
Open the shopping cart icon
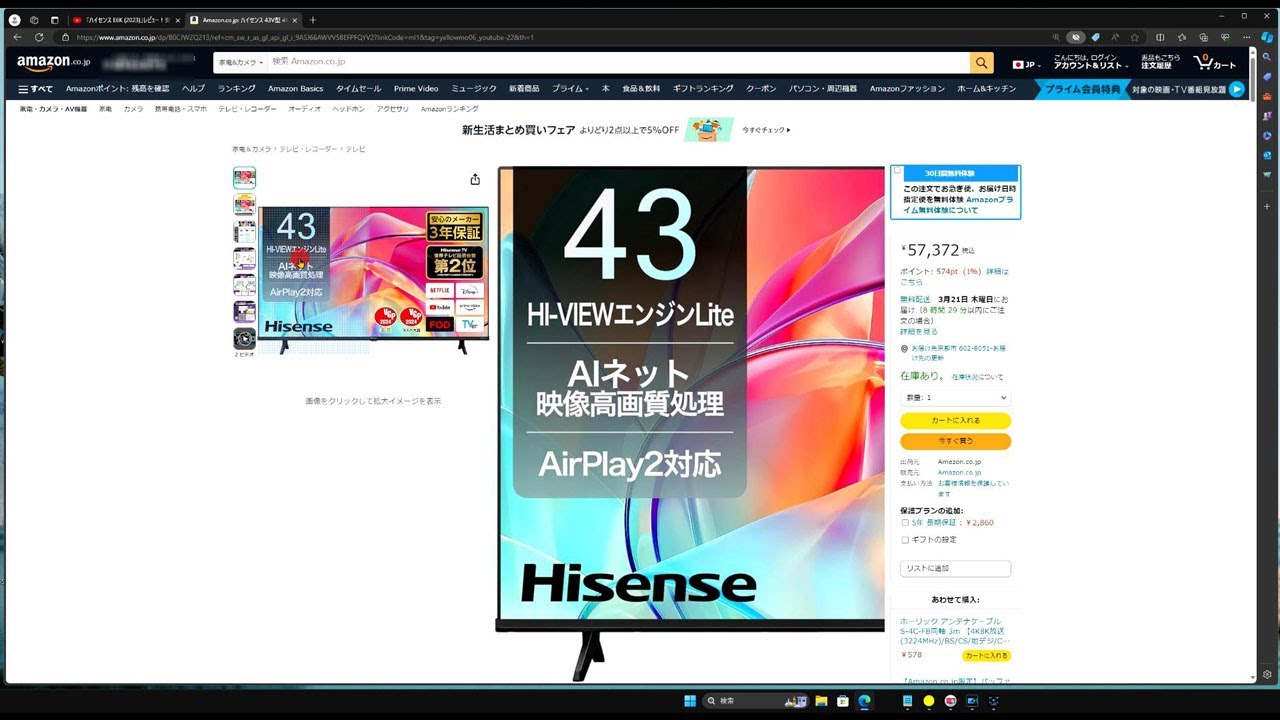pyautogui.click(x=1215, y=63)
